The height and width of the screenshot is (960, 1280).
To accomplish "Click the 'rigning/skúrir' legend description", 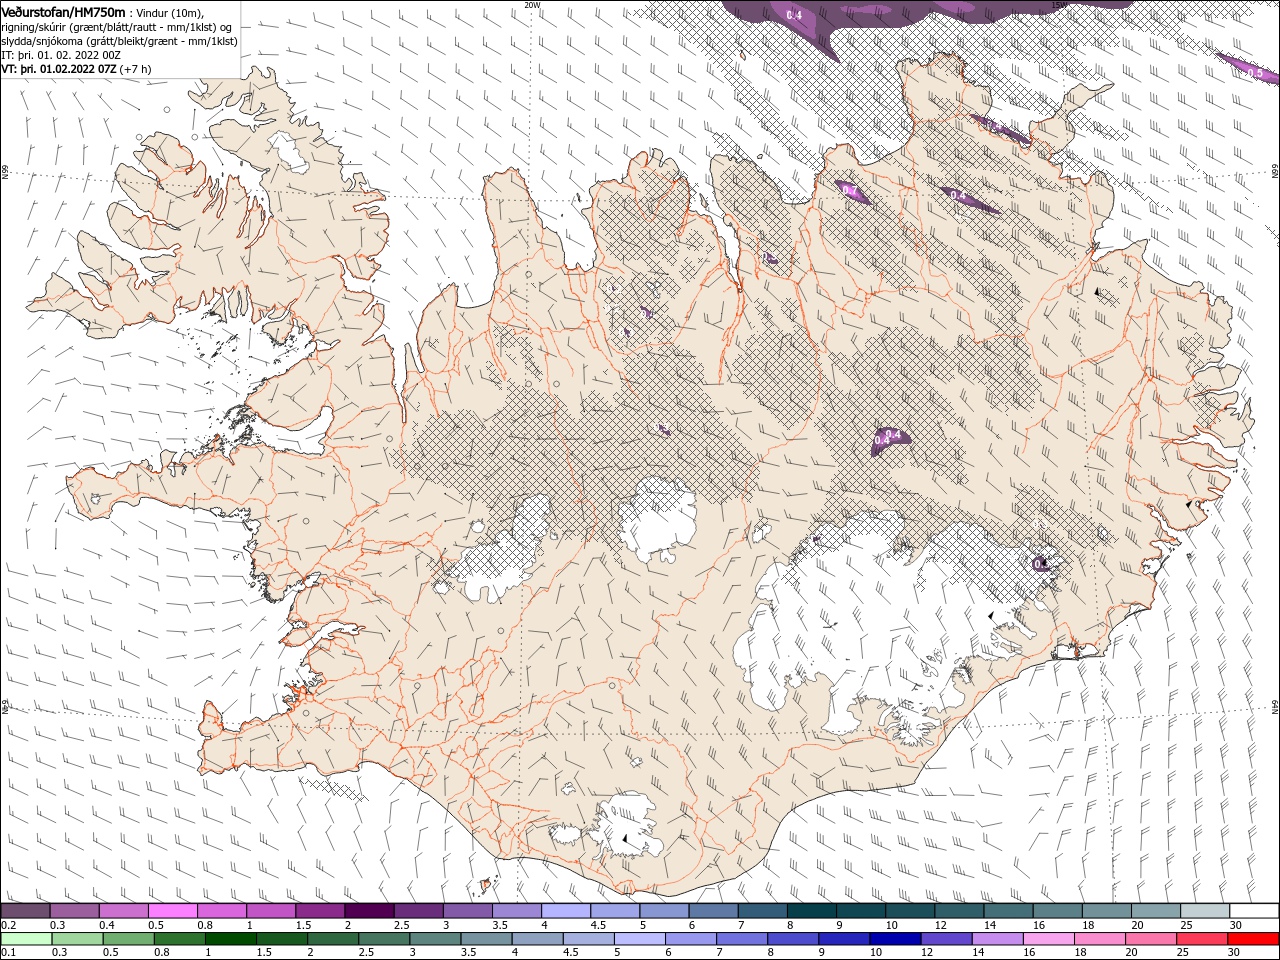I will 36,26.
